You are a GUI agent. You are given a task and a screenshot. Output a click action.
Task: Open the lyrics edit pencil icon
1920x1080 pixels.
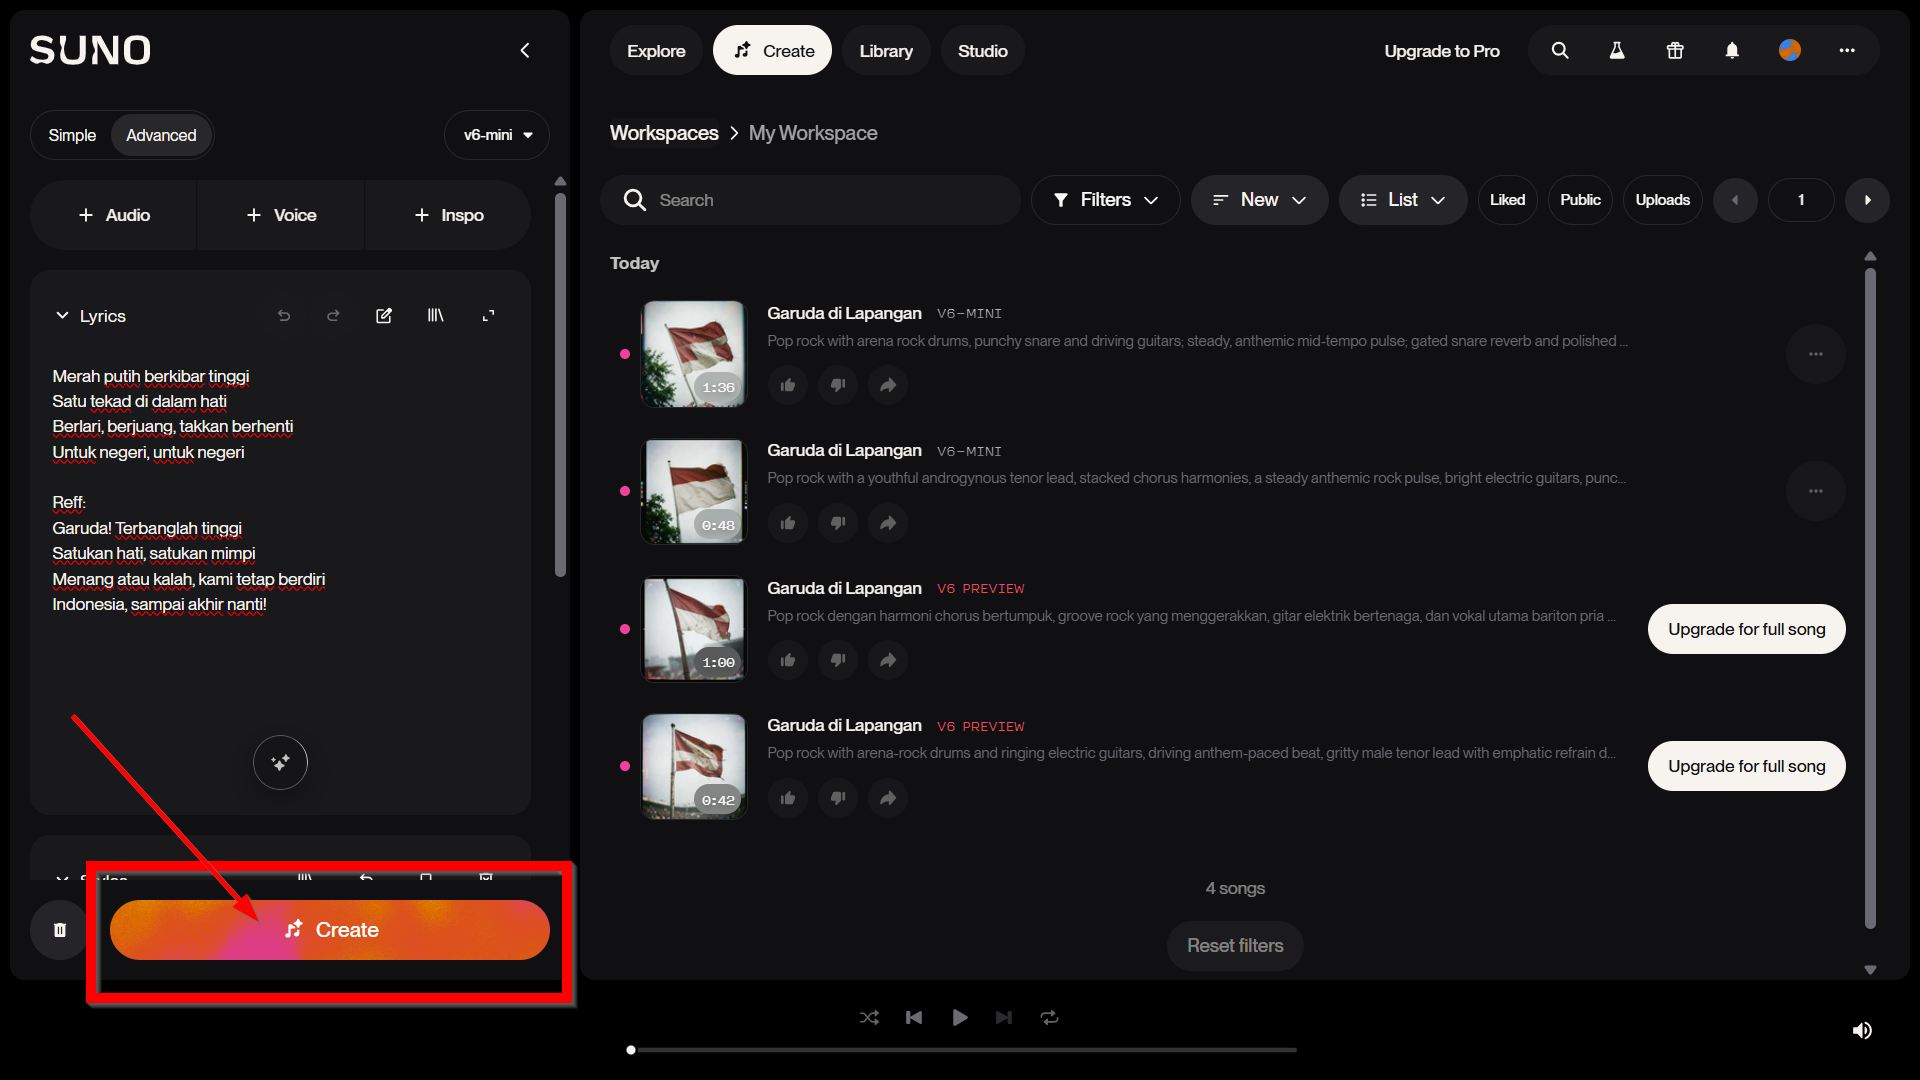tap(384, 316)
